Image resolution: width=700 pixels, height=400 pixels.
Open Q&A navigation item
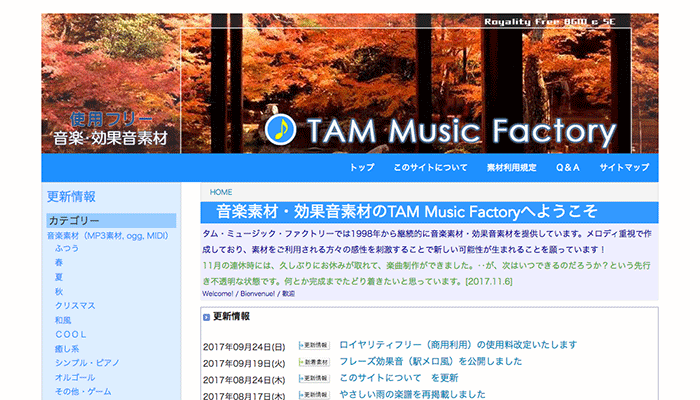[567, 167]
